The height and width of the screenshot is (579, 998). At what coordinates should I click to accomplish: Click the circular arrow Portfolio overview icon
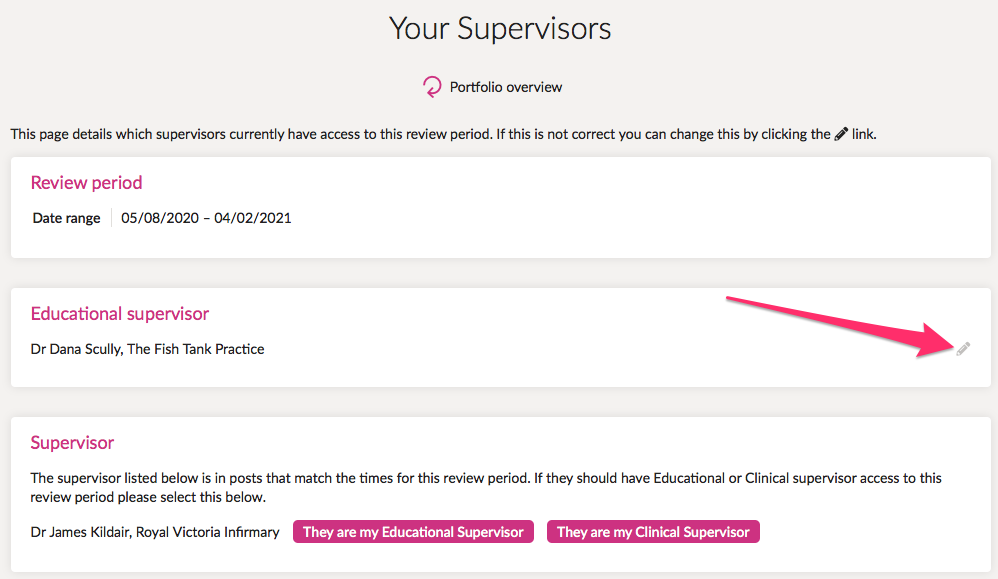pyautogui.click(x=432, y=87)
